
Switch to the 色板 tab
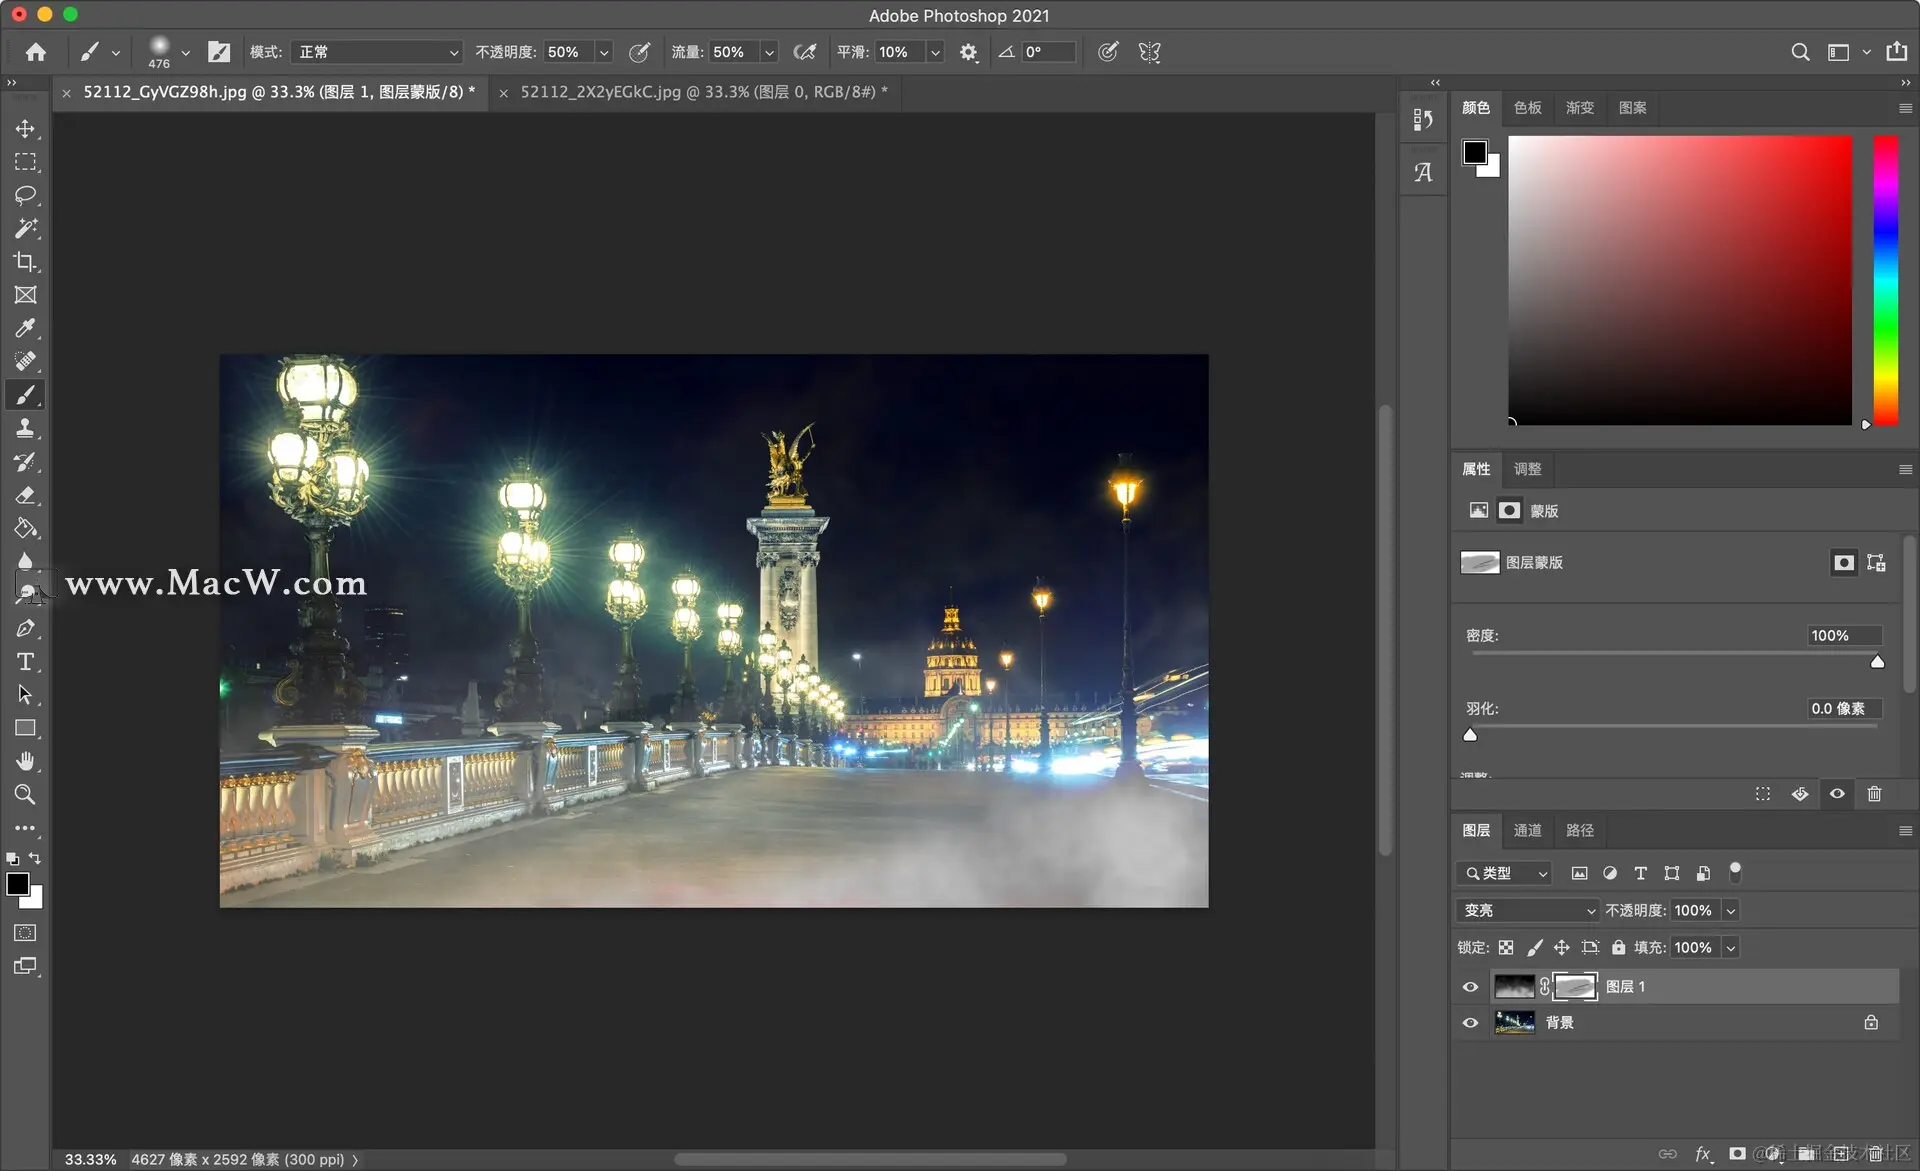click(1527, 107)
